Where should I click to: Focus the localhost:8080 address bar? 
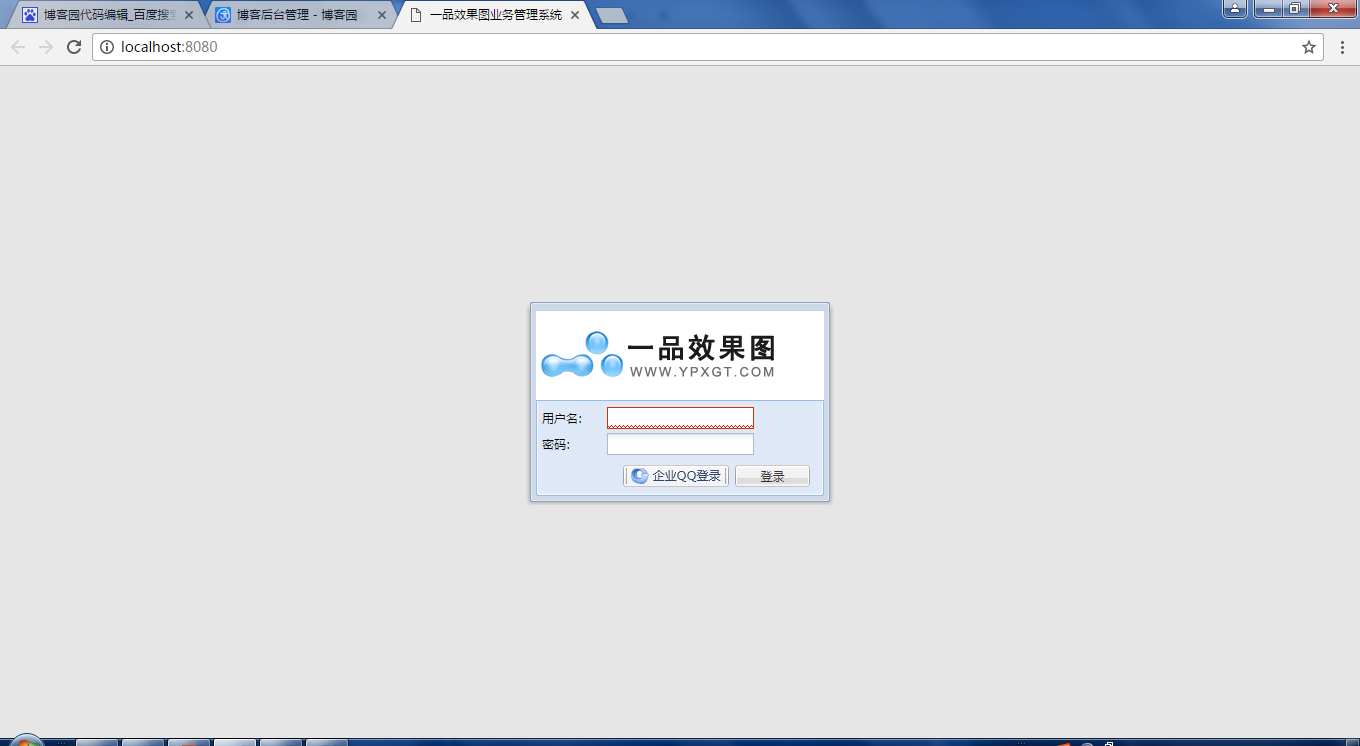click(x=708, y=47)
